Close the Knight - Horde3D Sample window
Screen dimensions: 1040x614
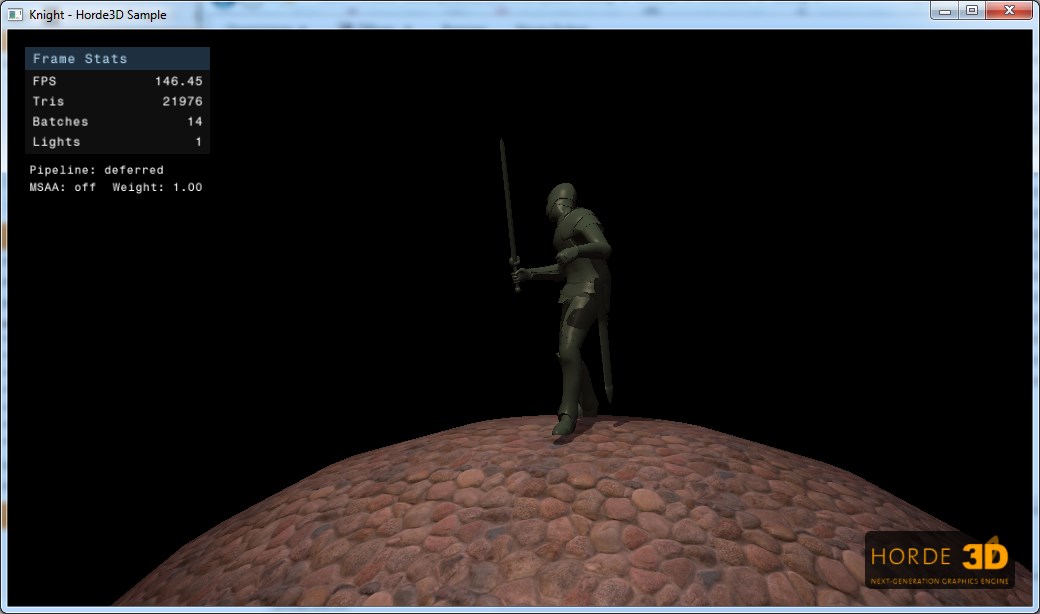(x=1009, y=11)
